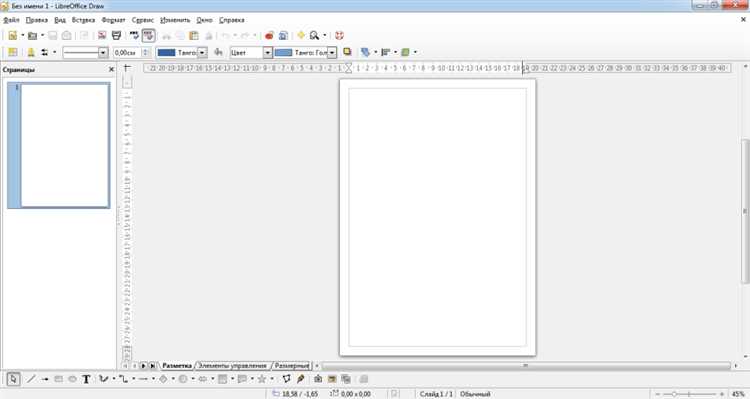This screenshot has height=399, width=750.
Task: Open the Формат menu
Action: click(113, 20)
